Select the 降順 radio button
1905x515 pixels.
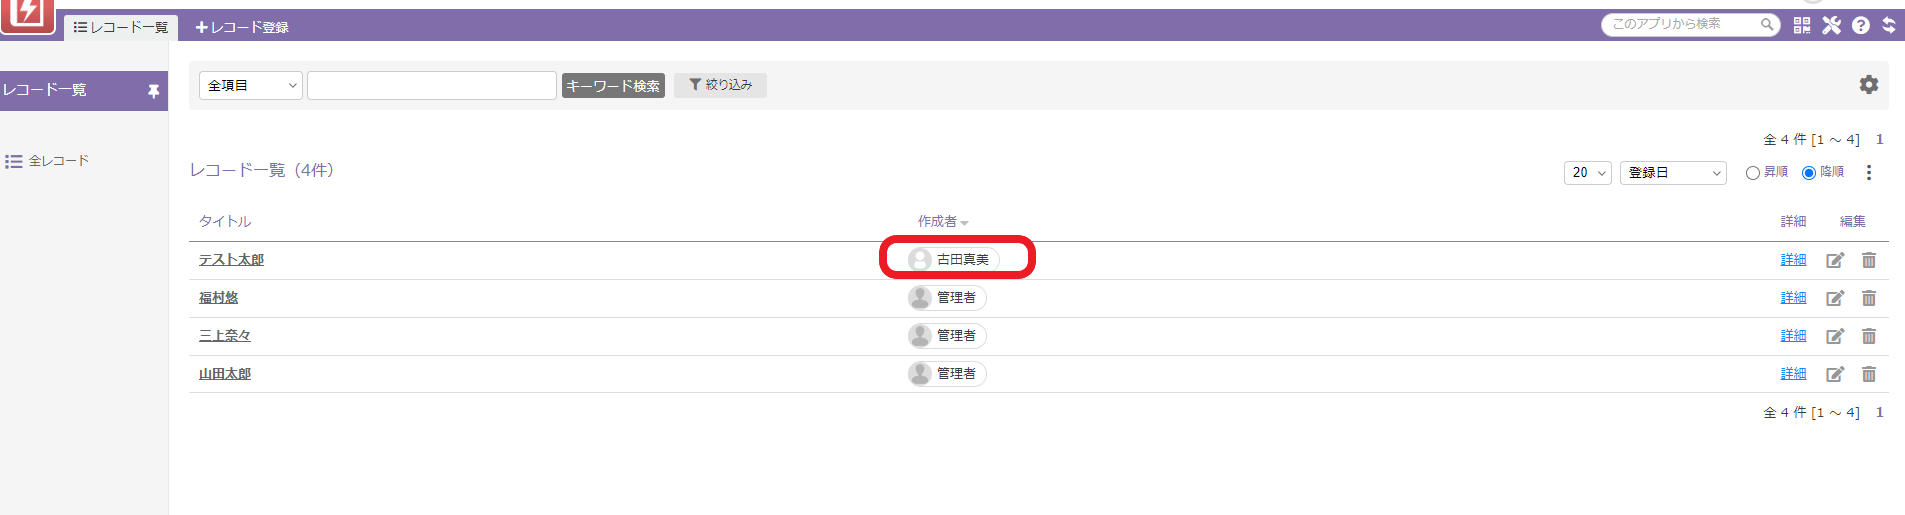click(x=1809, y=173)
